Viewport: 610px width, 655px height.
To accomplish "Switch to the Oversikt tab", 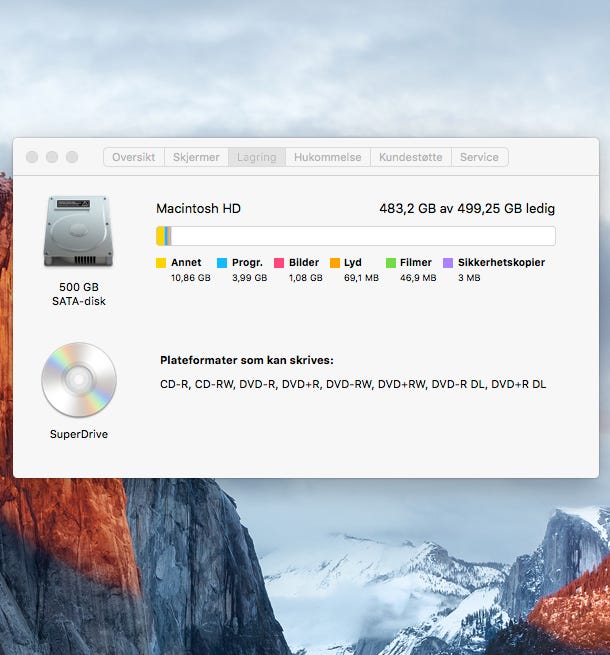I will click(134, 157).
